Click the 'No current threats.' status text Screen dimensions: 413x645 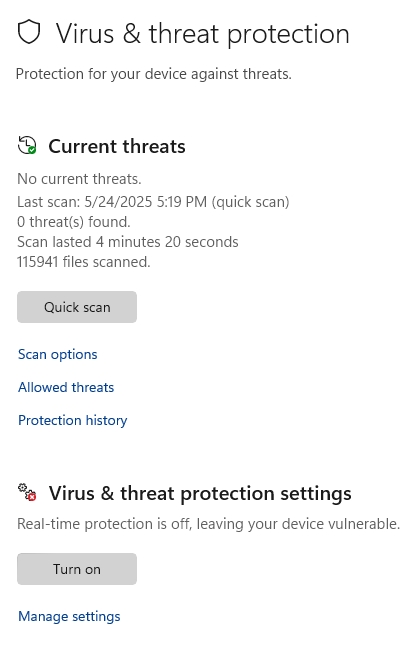pyautogui.click(x=79, y=179)
